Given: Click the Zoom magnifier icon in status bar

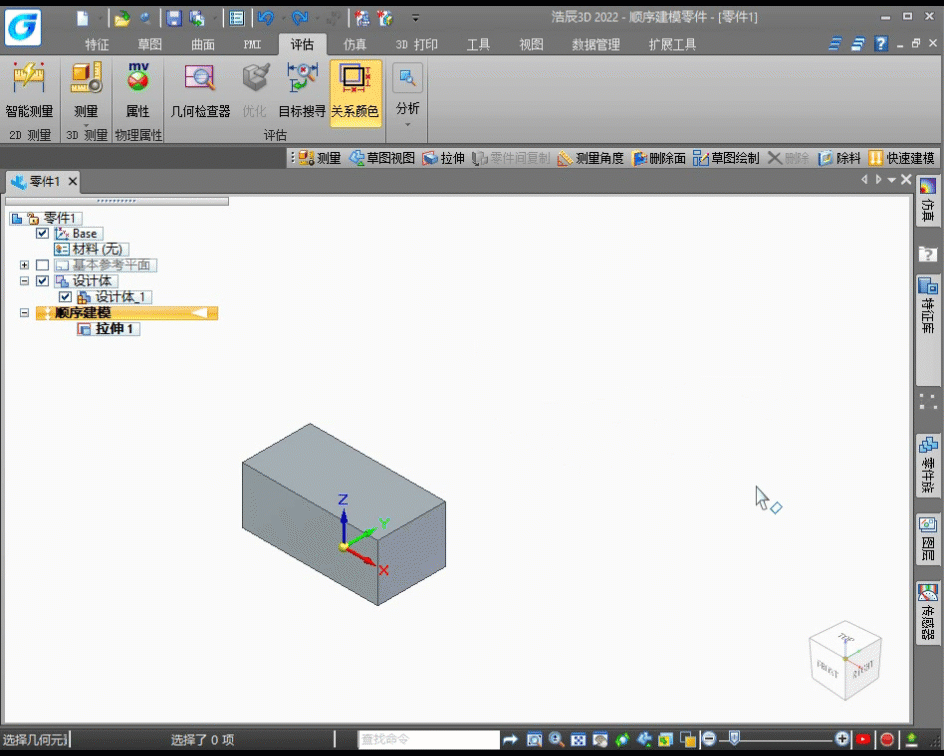Looking at the screenshot, I should (556, 739).
